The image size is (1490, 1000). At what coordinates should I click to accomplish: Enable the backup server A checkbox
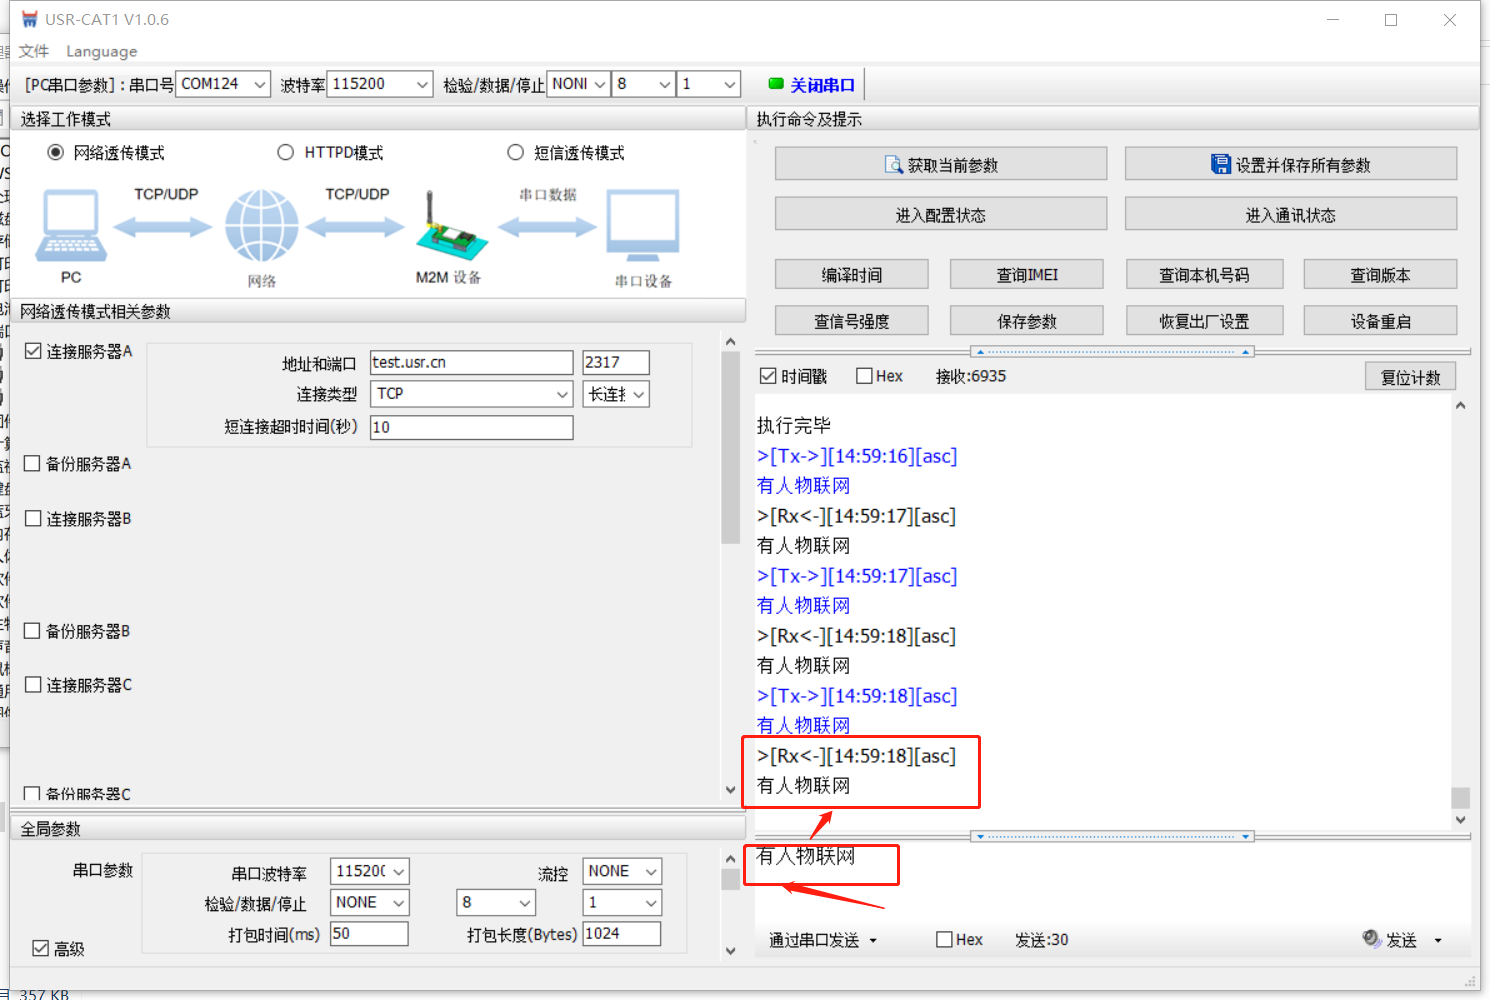point(33,464)
